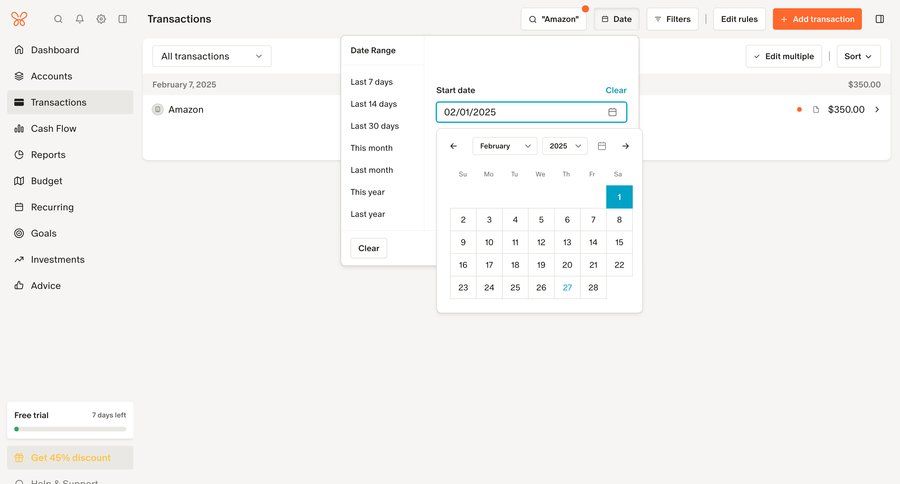Select Transactions in sidebar

click(70, 102)
